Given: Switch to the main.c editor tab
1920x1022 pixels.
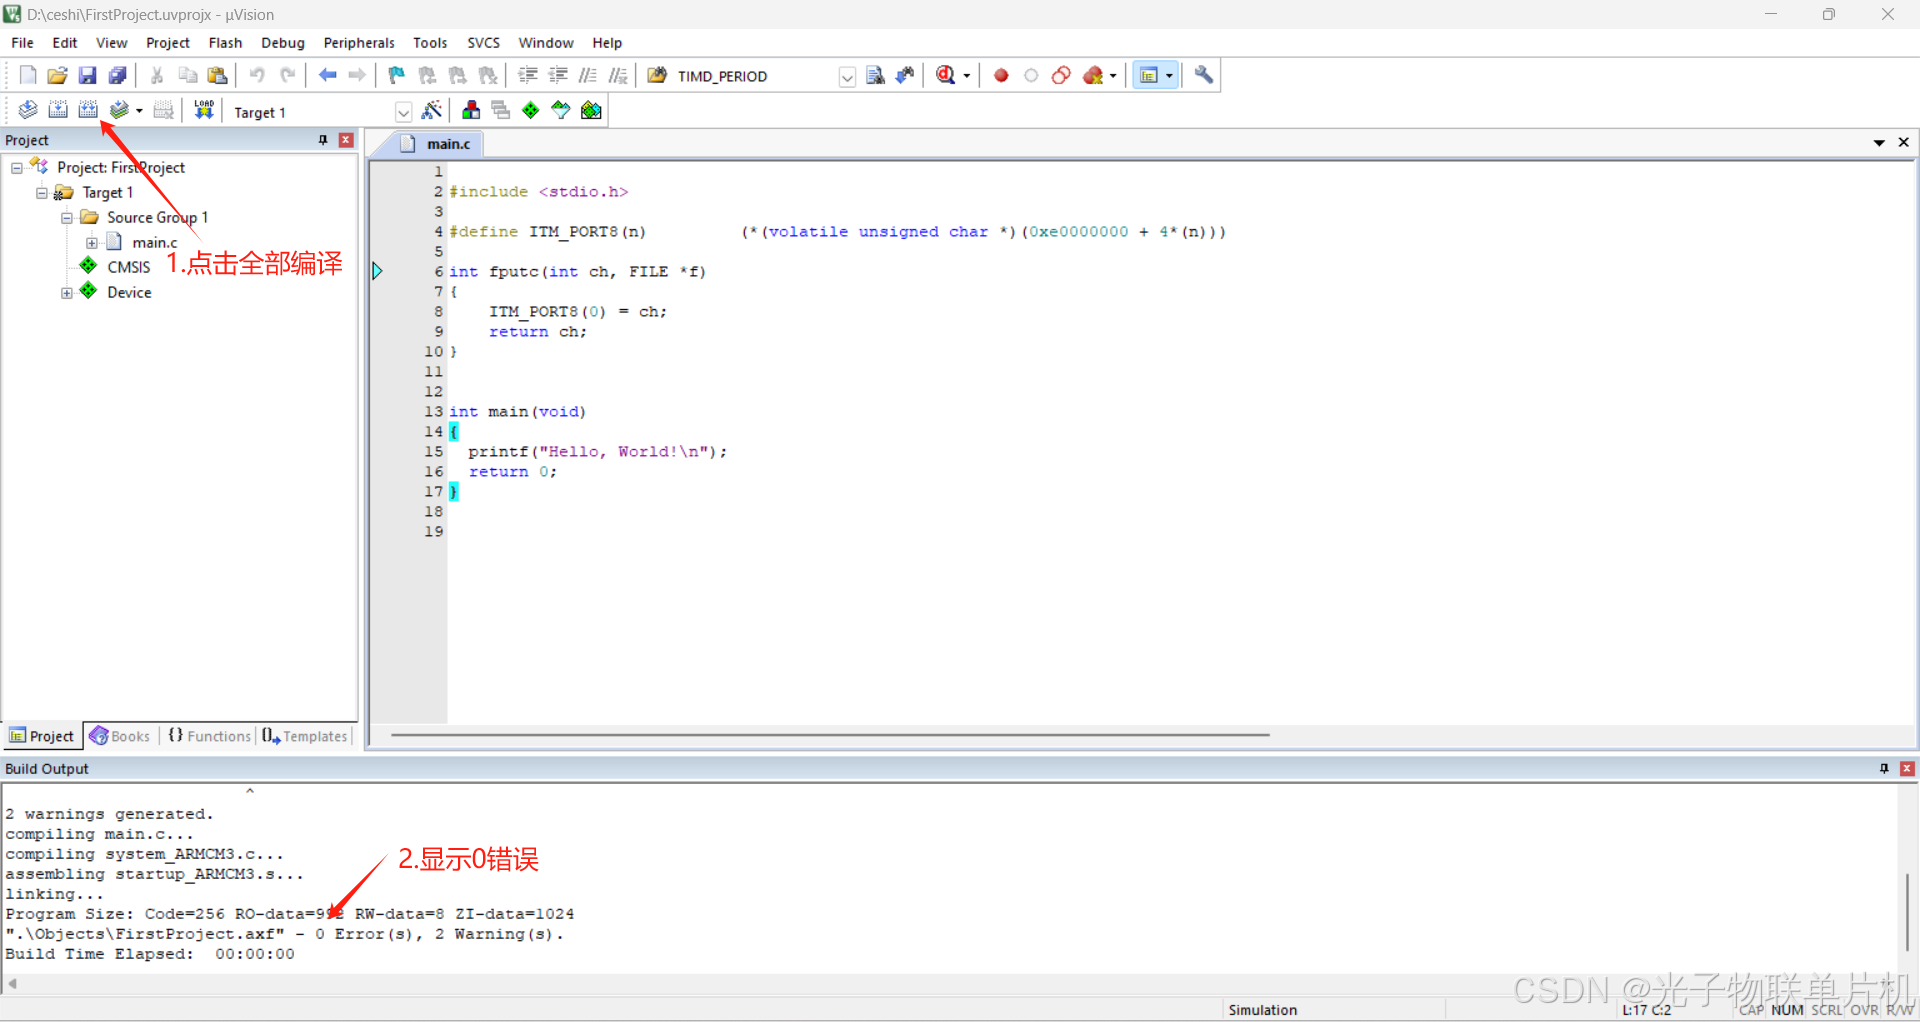Looking at the screenshot, I should click(436, 144).
